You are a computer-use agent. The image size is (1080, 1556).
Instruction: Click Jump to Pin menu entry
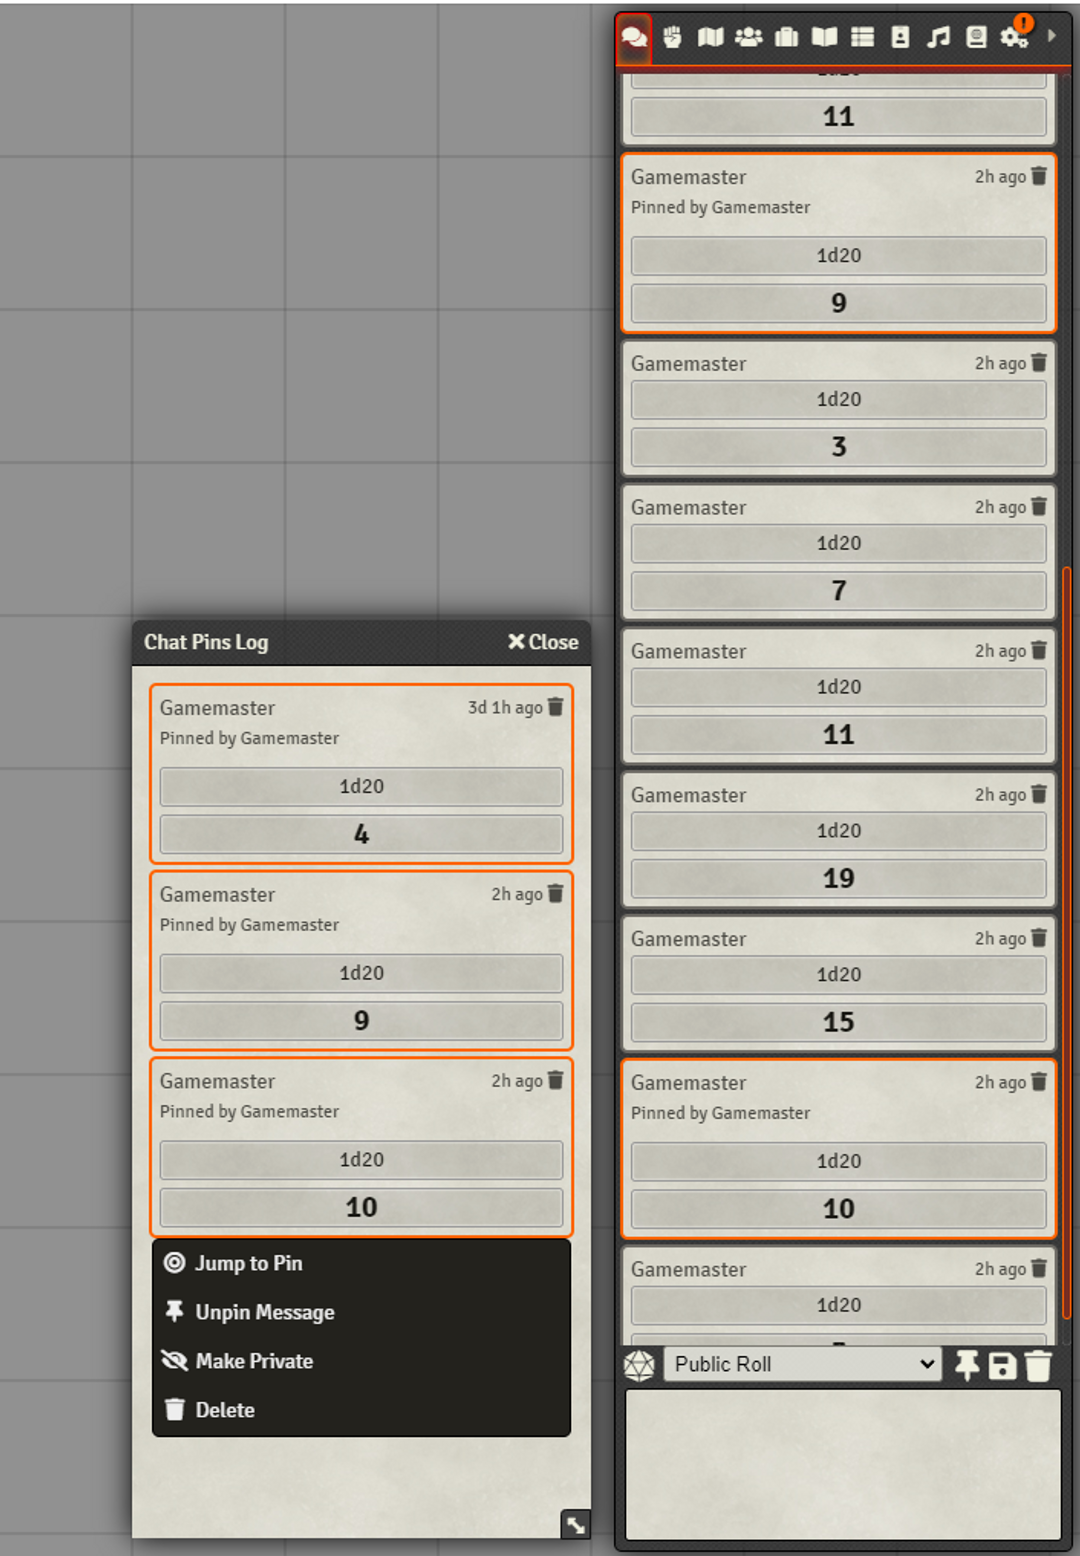pos(248,1263)
